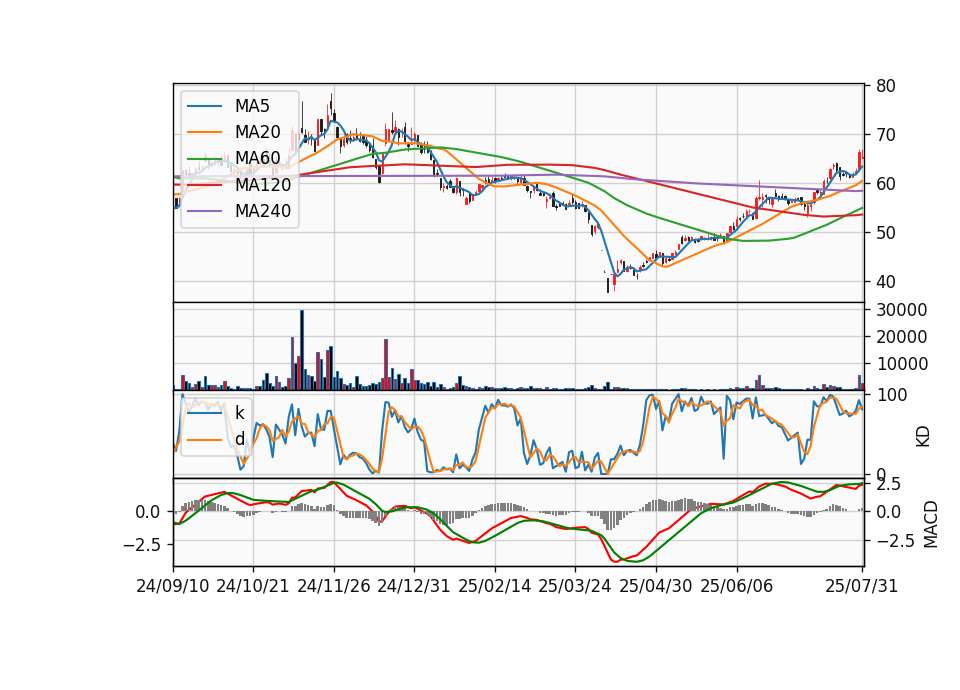Click the 100 label on KD axis

click(891, 395)
